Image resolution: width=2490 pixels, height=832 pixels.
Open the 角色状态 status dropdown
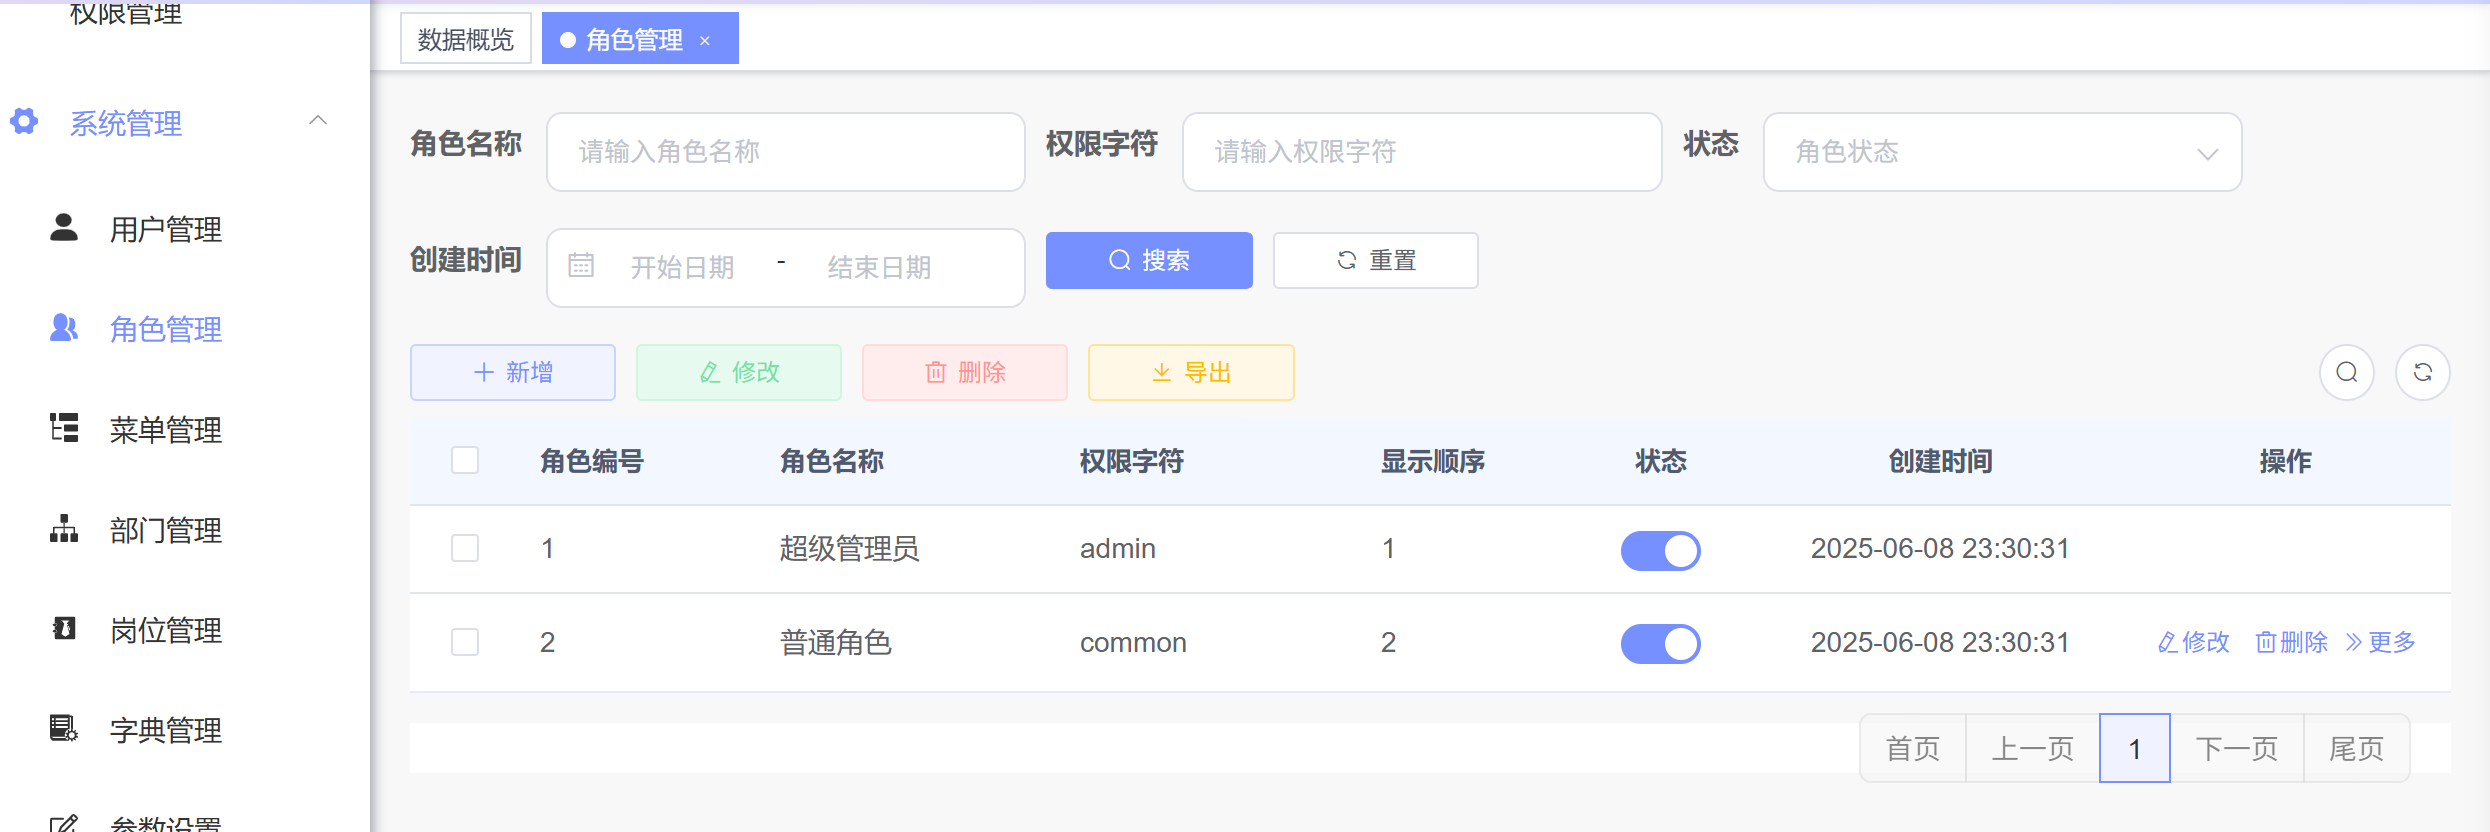coord(2002,152)
